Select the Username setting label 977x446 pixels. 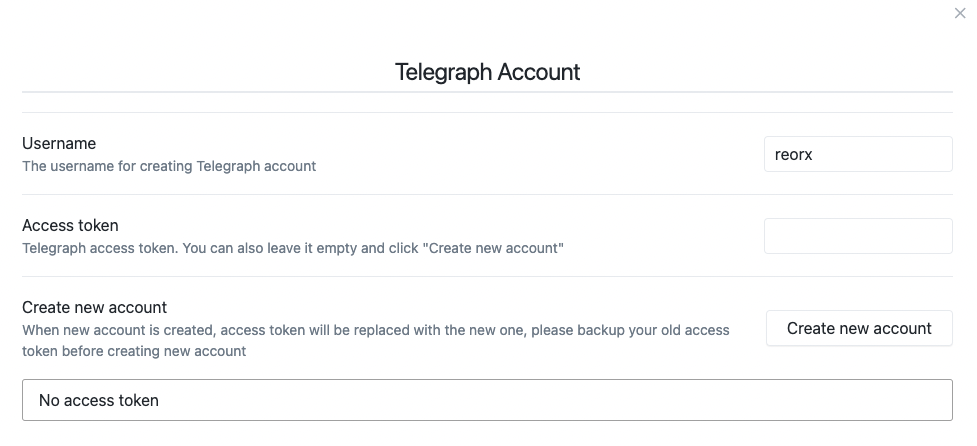59,144
